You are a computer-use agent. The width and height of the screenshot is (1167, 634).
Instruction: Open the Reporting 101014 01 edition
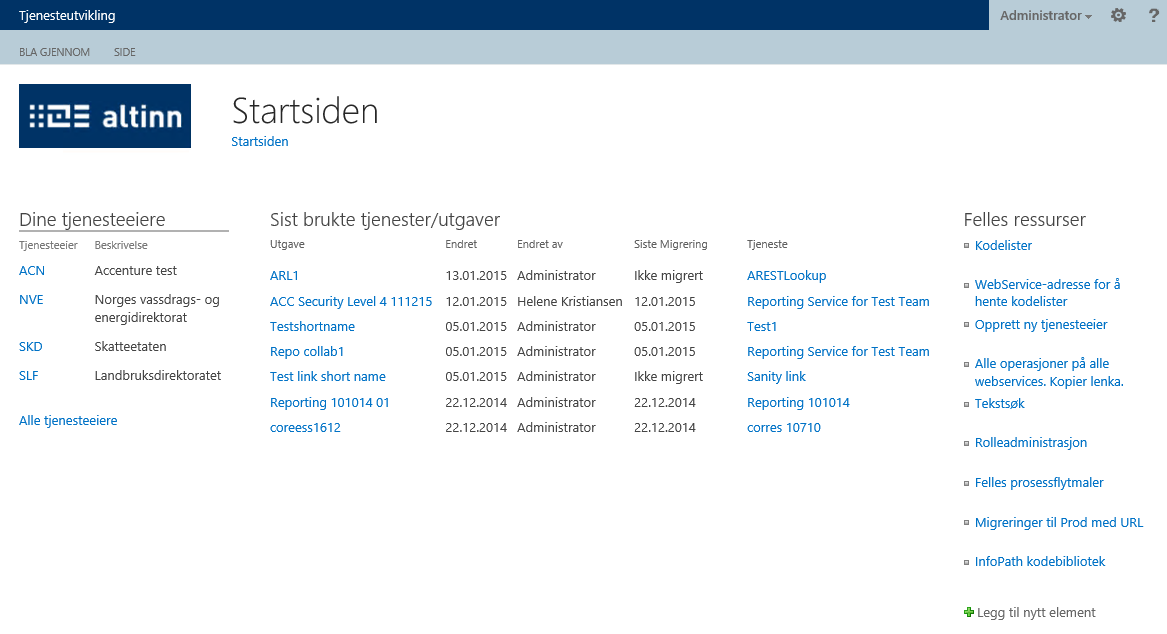pos(330,403)
